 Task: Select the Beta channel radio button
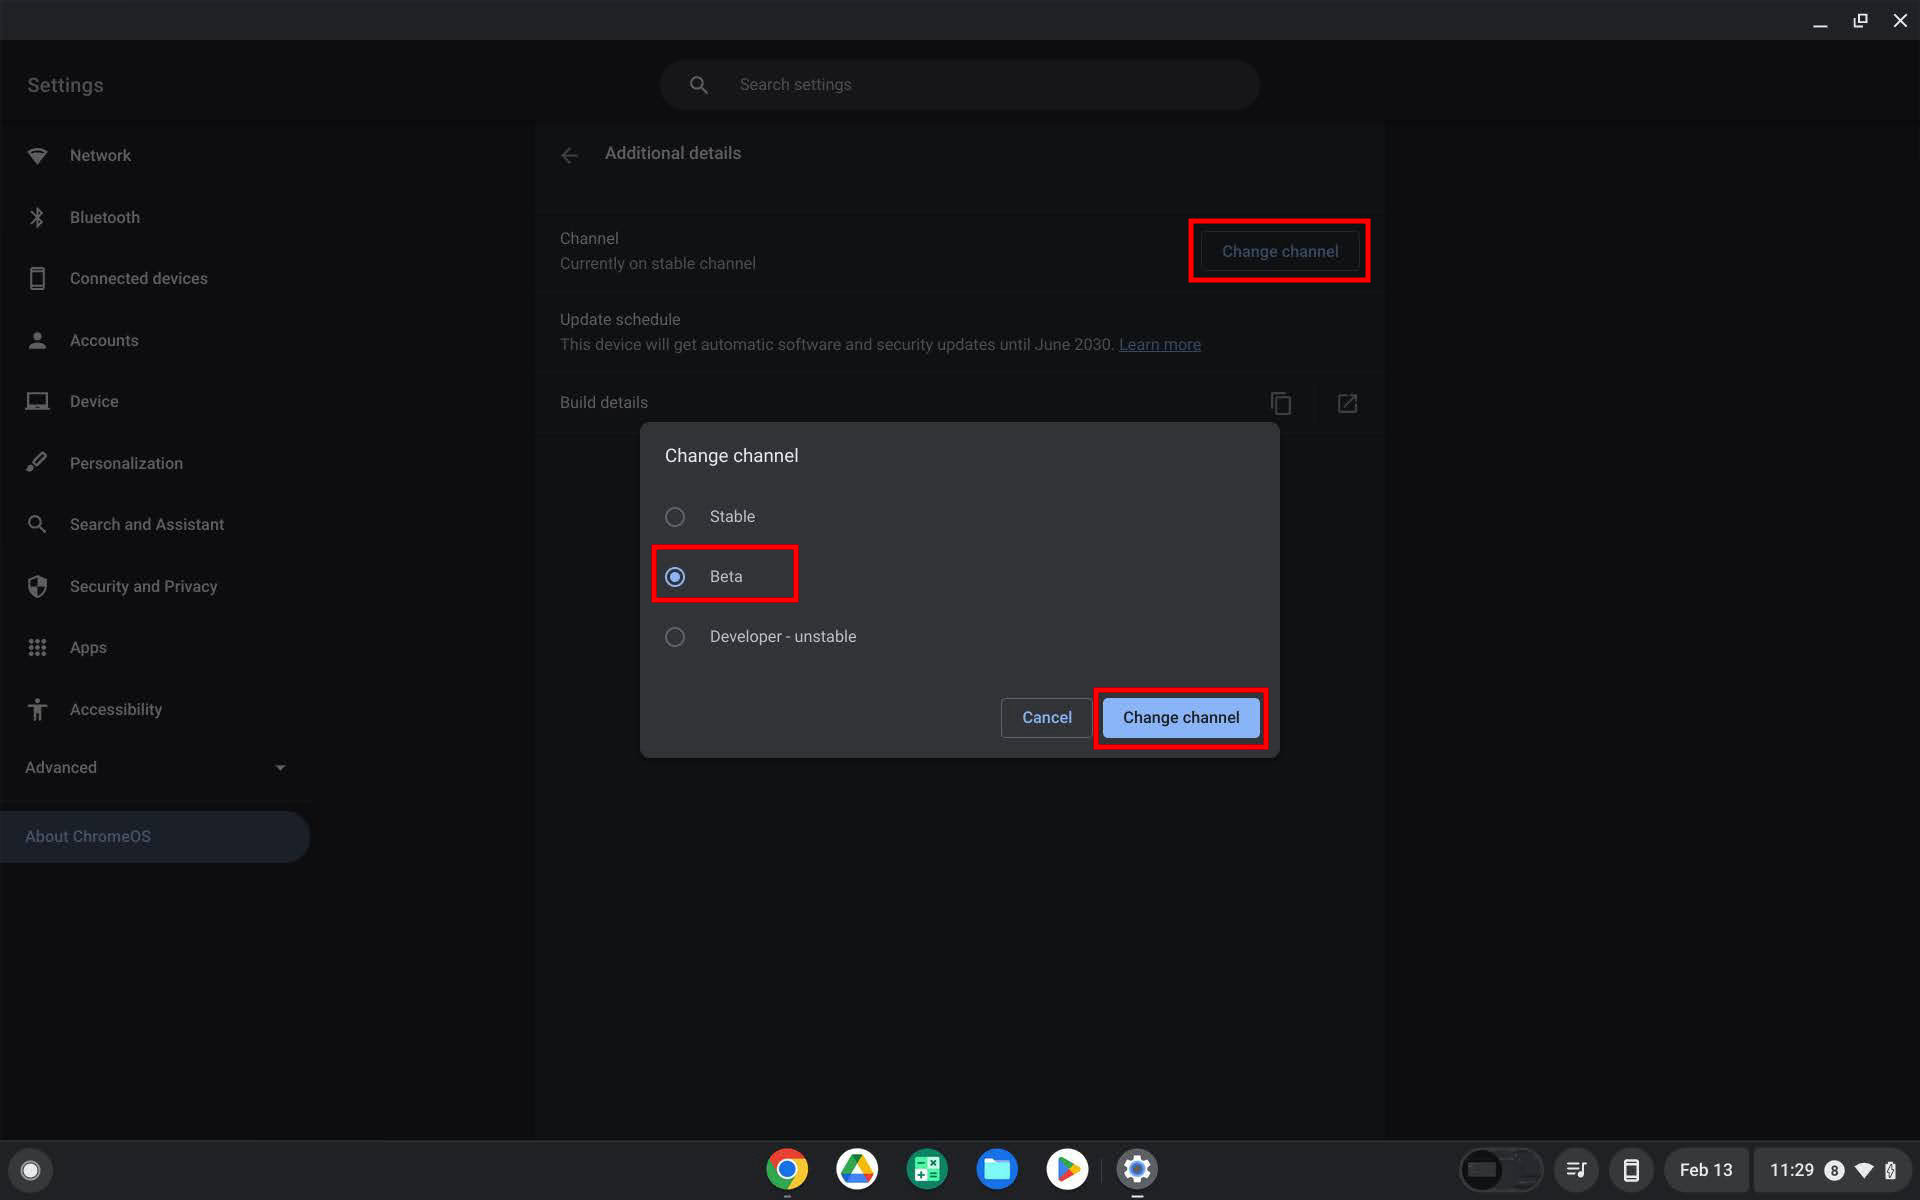point(675,575)
